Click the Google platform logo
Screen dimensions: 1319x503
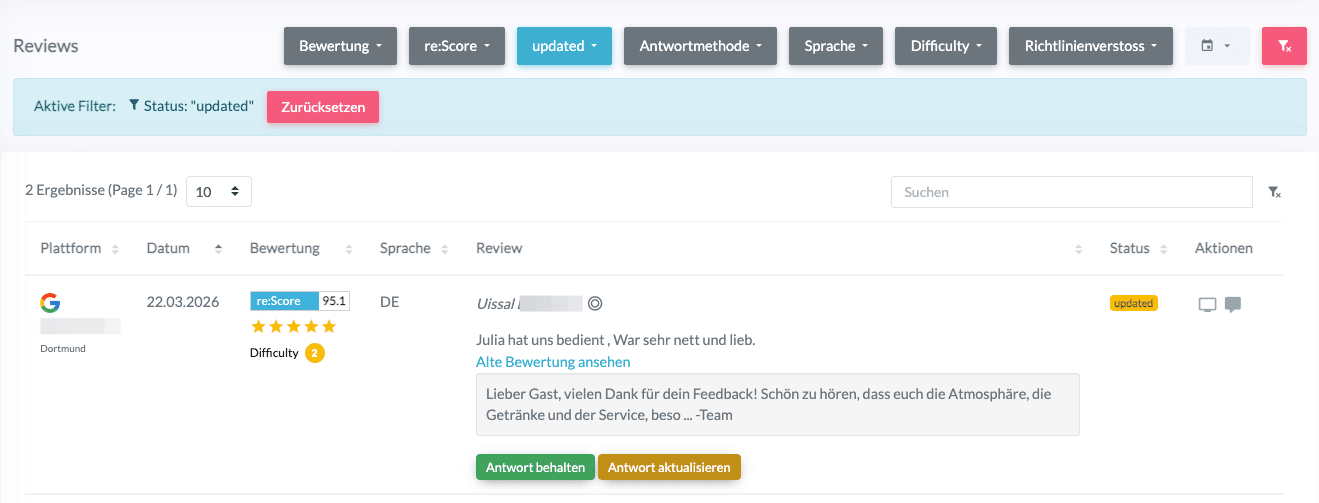pyautogui.click(x=50, y=303)
